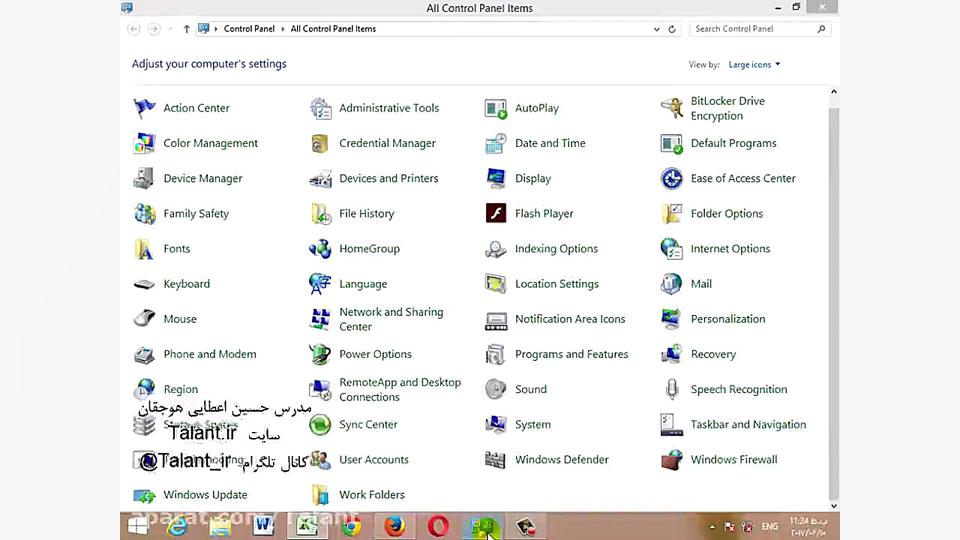Open the Region link
Viewport: 960px width, 540px height.
click(181, 389)
